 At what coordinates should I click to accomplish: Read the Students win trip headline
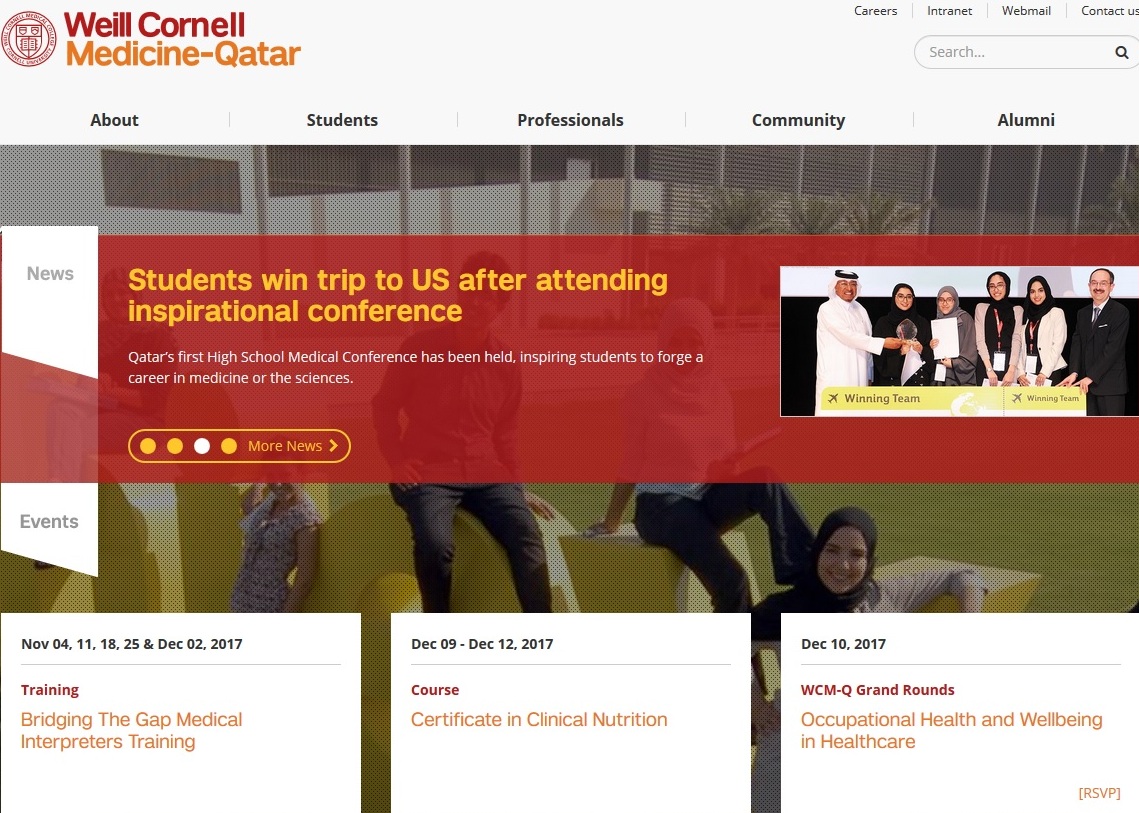(397, 295)
